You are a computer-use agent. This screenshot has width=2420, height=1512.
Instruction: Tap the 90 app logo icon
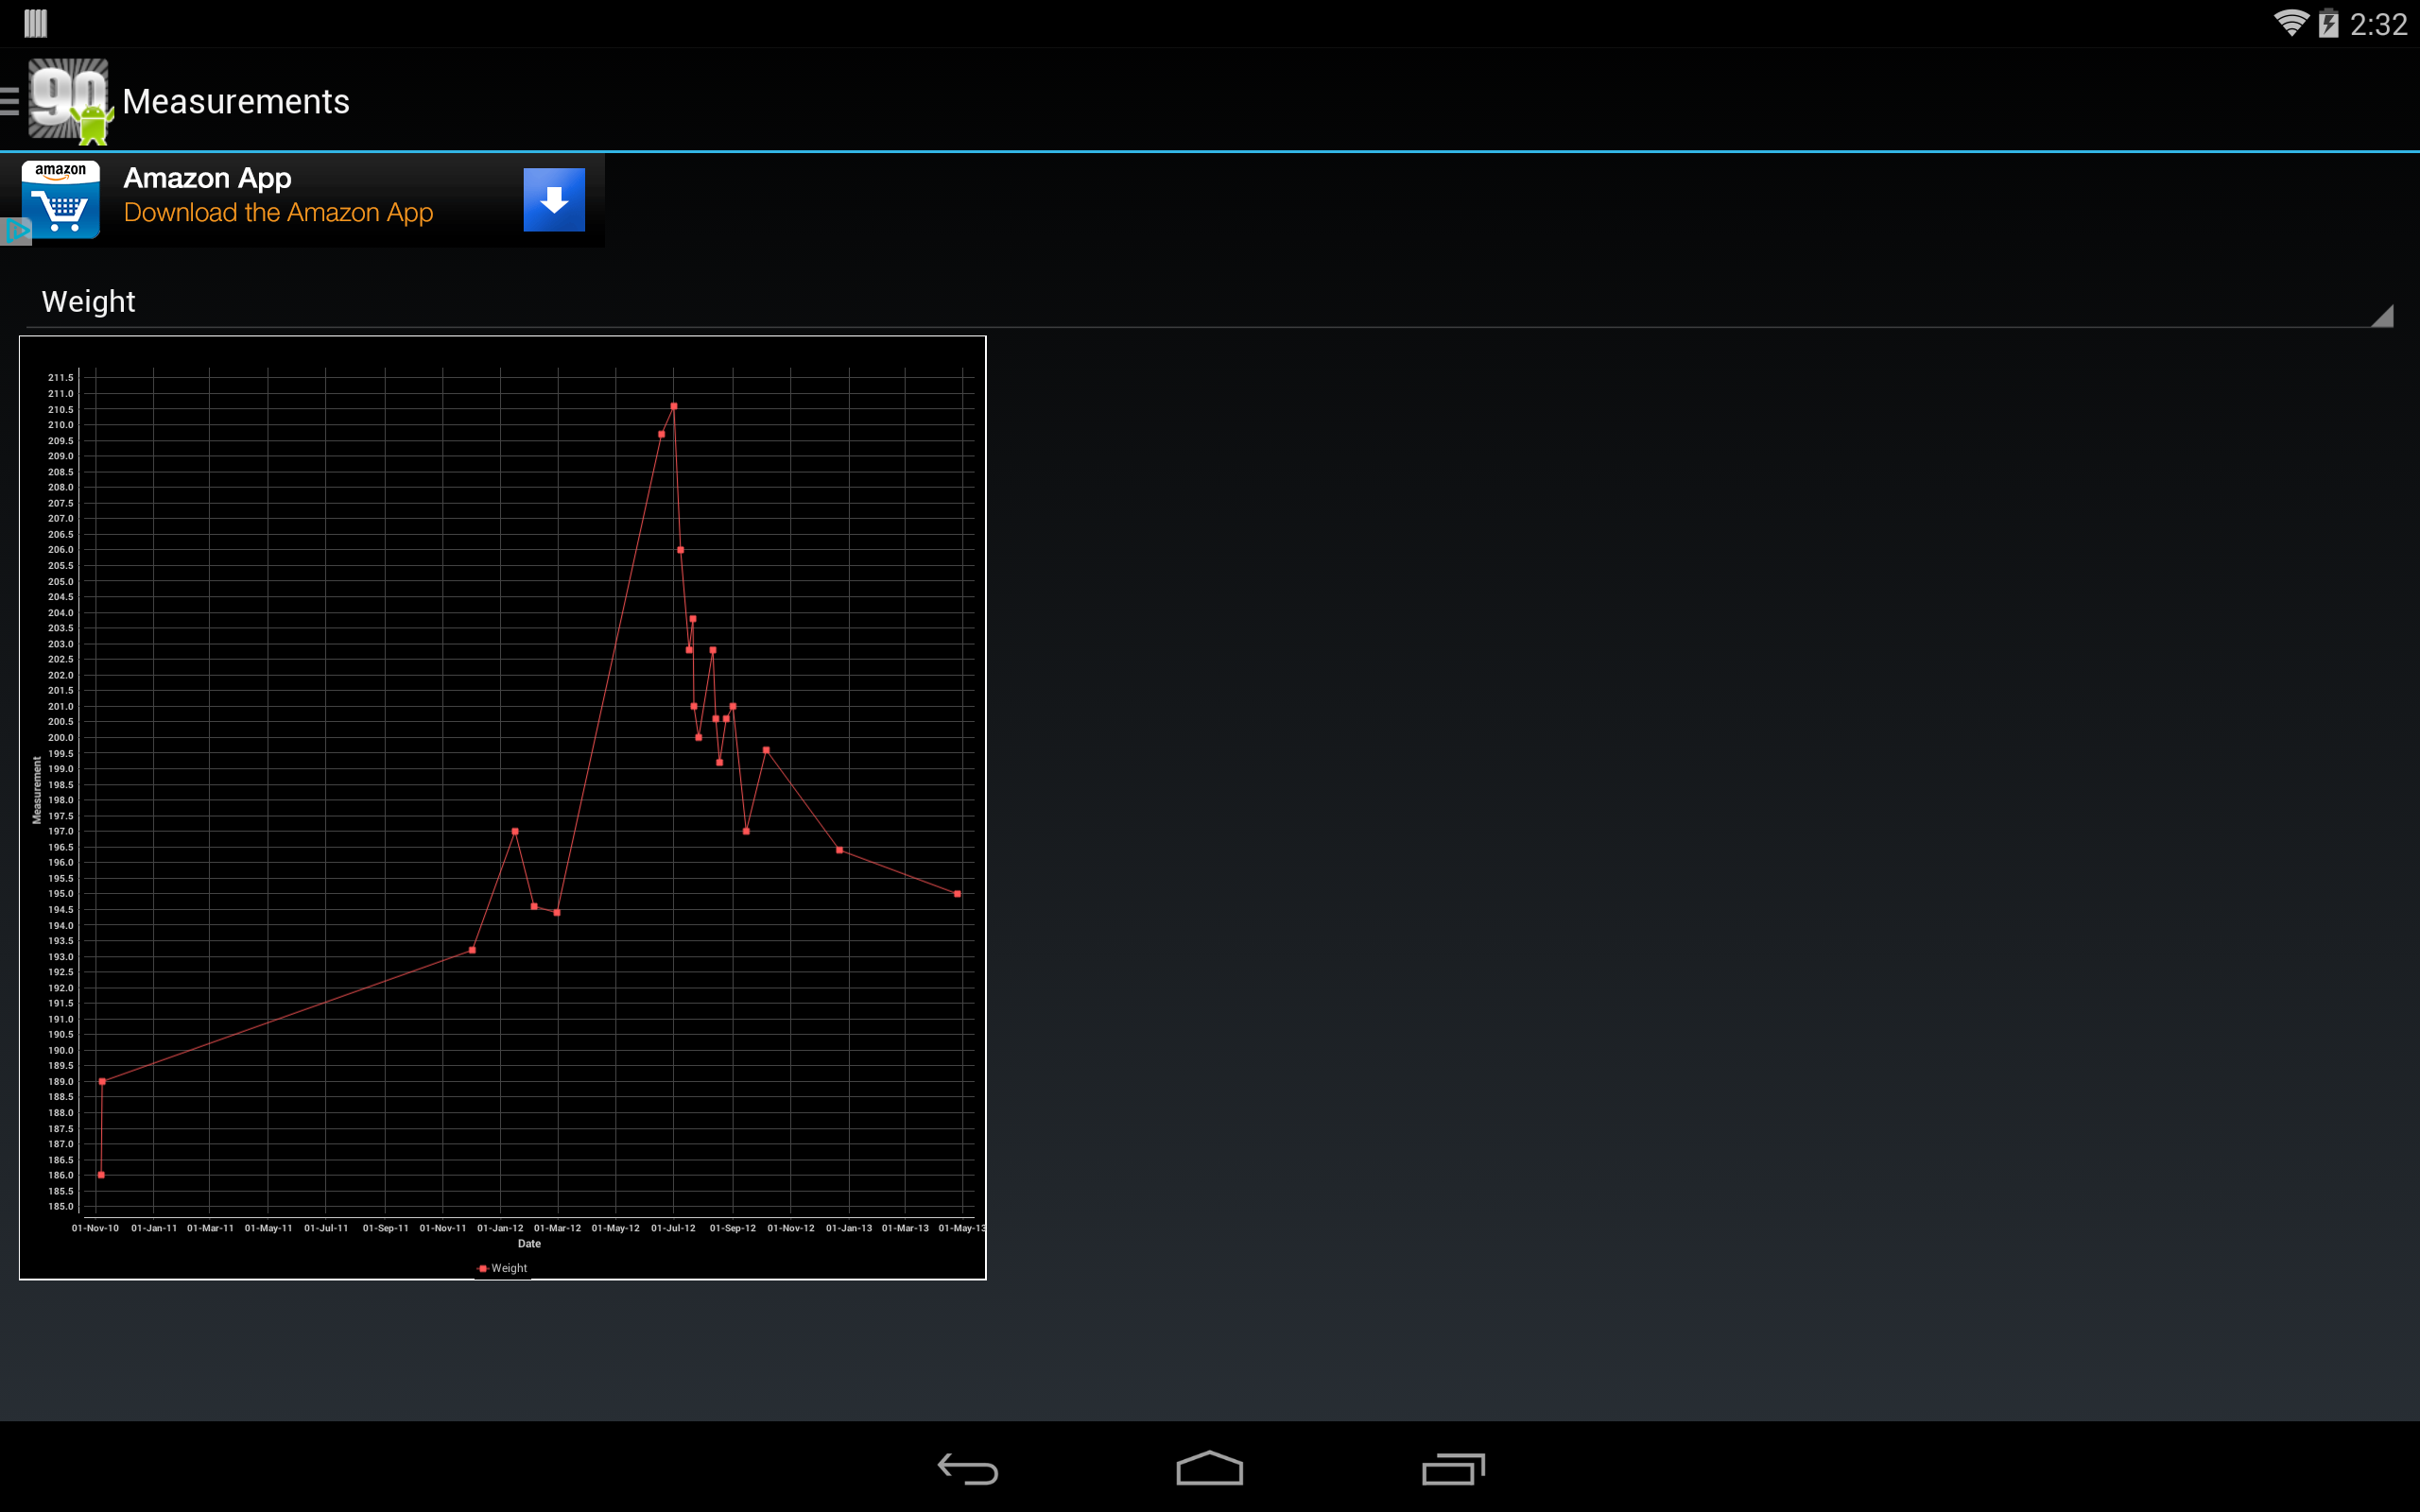(x=68, y=100)
